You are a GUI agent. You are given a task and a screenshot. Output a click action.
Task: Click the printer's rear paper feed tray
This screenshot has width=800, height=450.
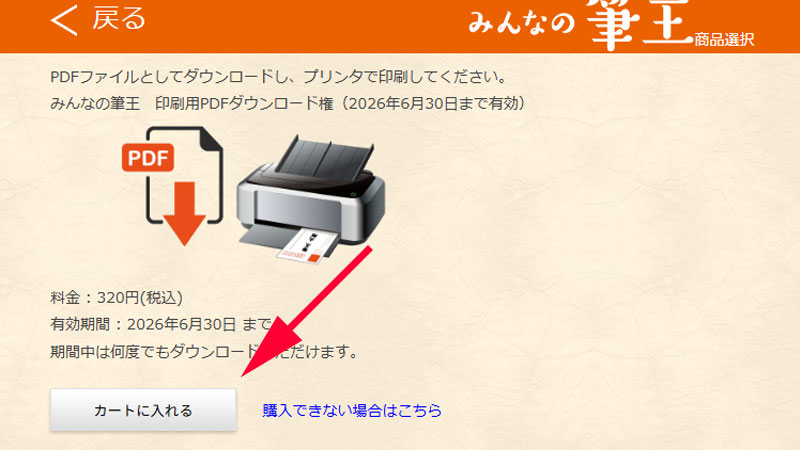point(326,155)
